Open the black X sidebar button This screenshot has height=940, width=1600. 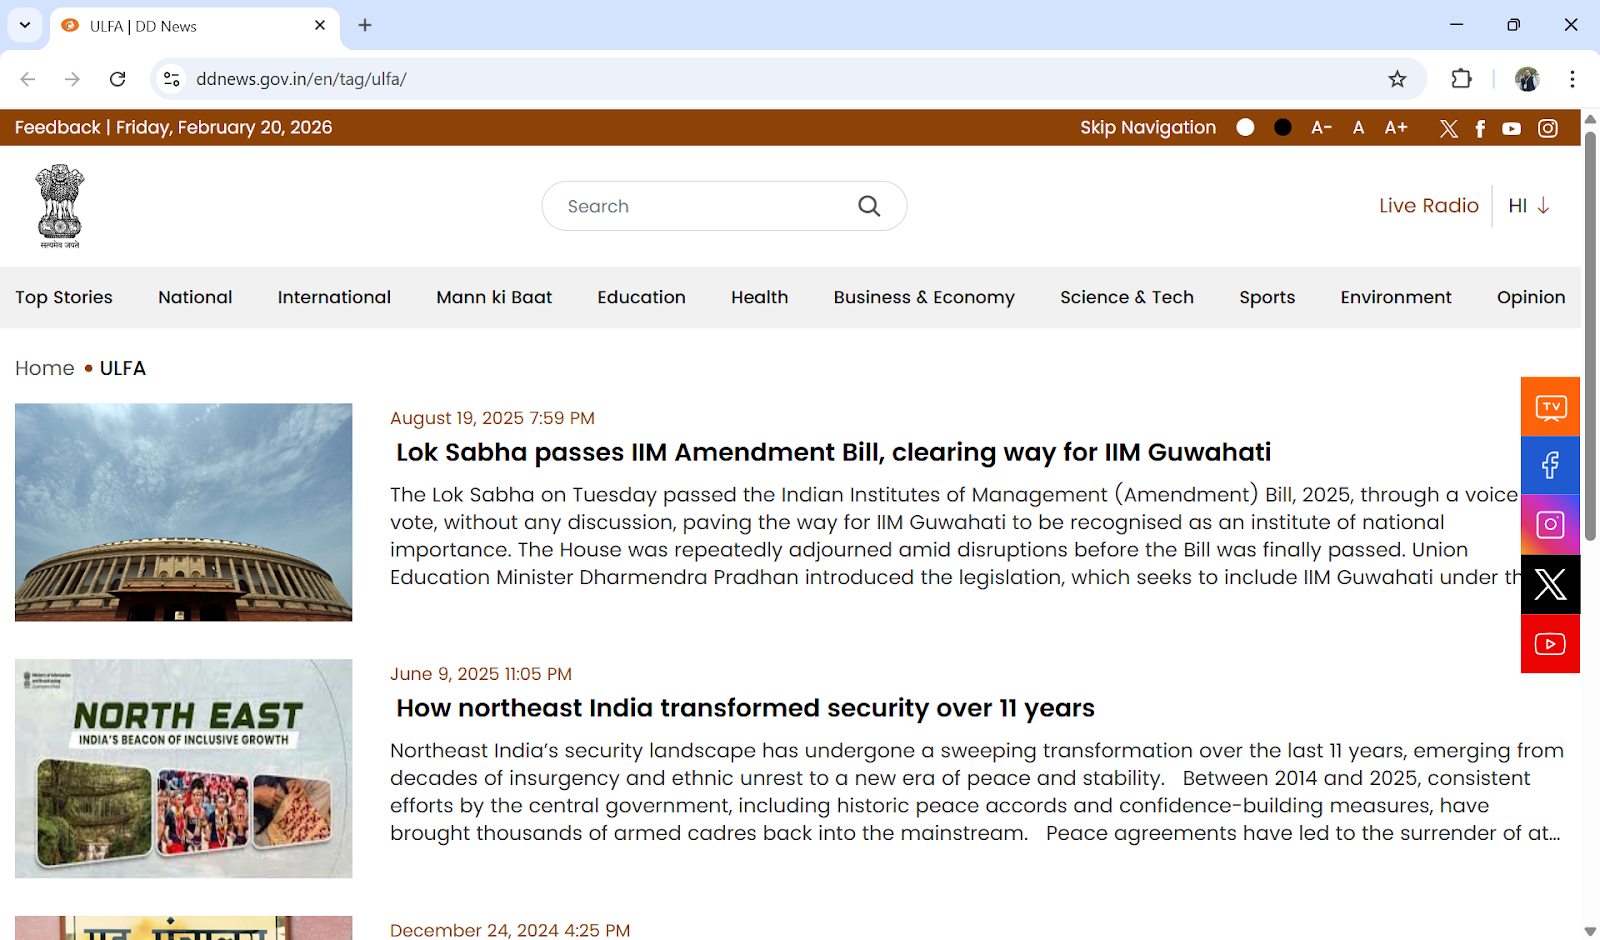(1550, 584)
